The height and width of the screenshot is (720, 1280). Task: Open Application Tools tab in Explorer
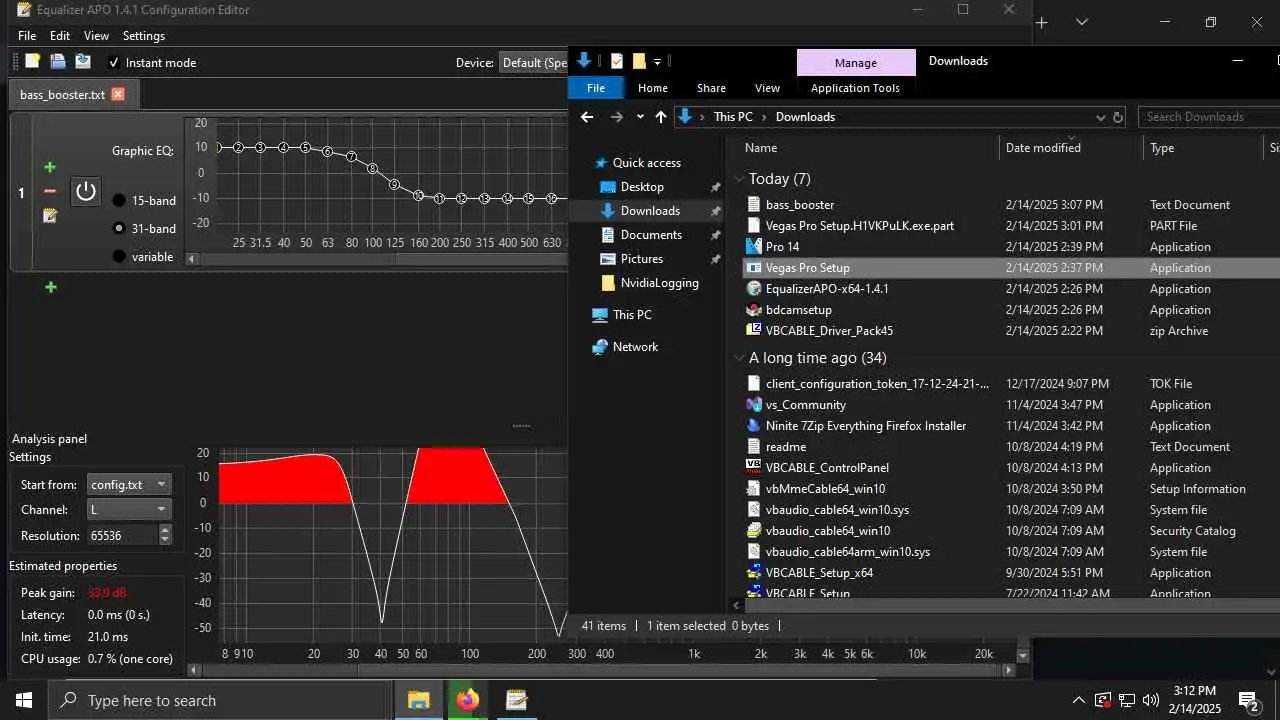(855, 88)
